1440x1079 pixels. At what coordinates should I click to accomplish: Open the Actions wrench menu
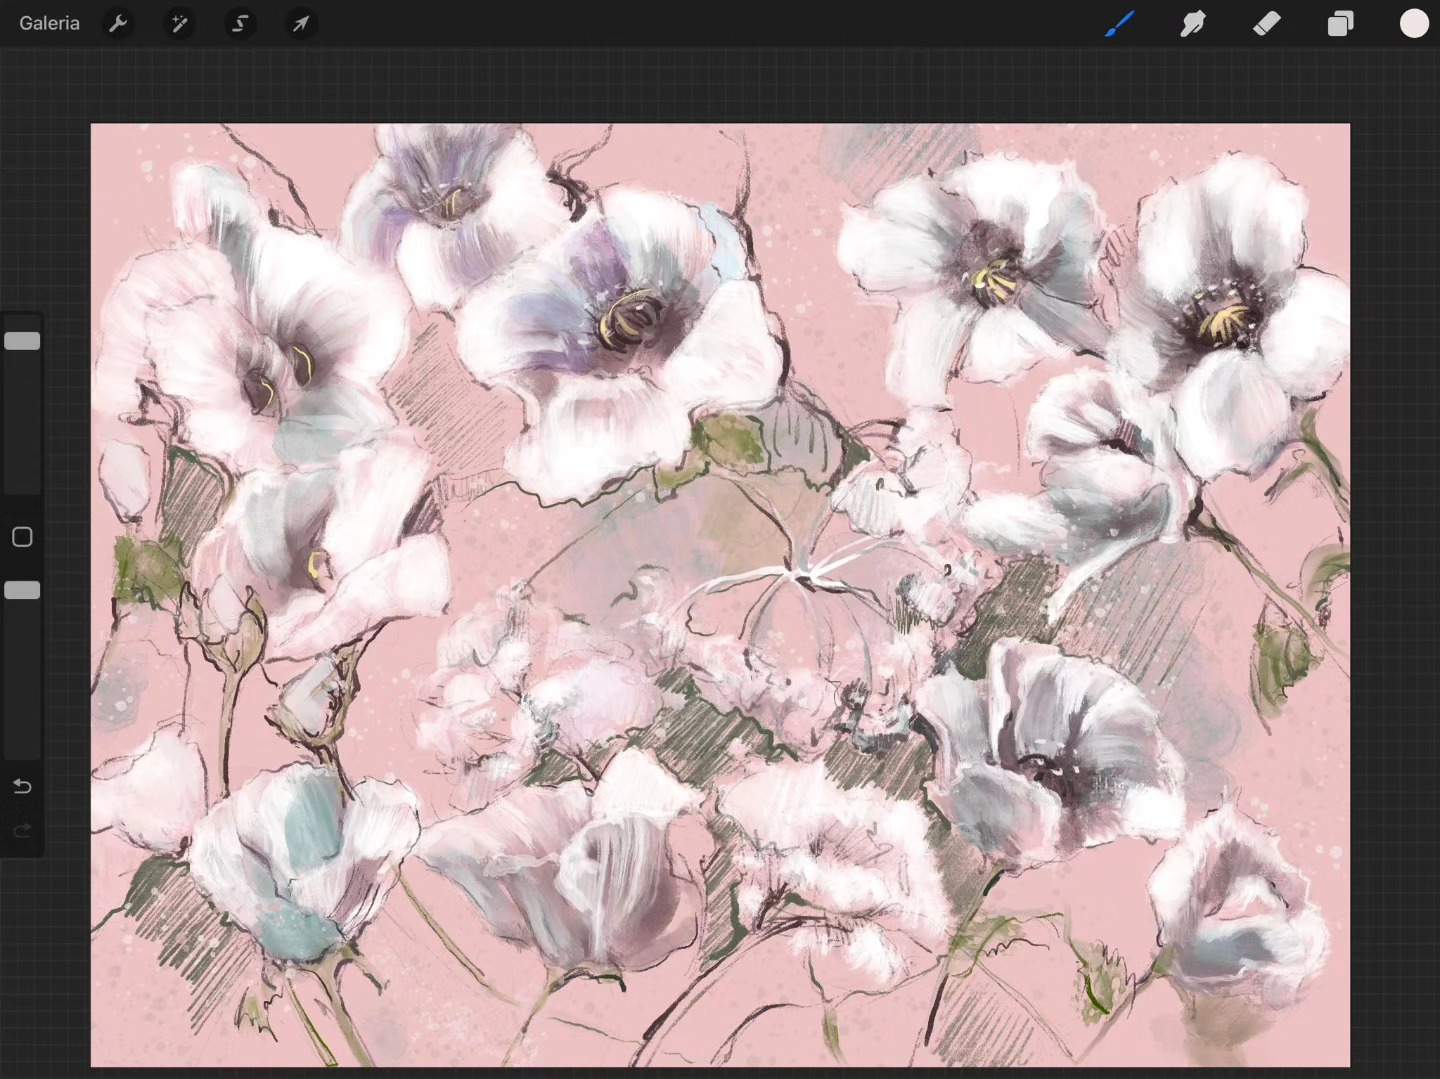[118, 23]
